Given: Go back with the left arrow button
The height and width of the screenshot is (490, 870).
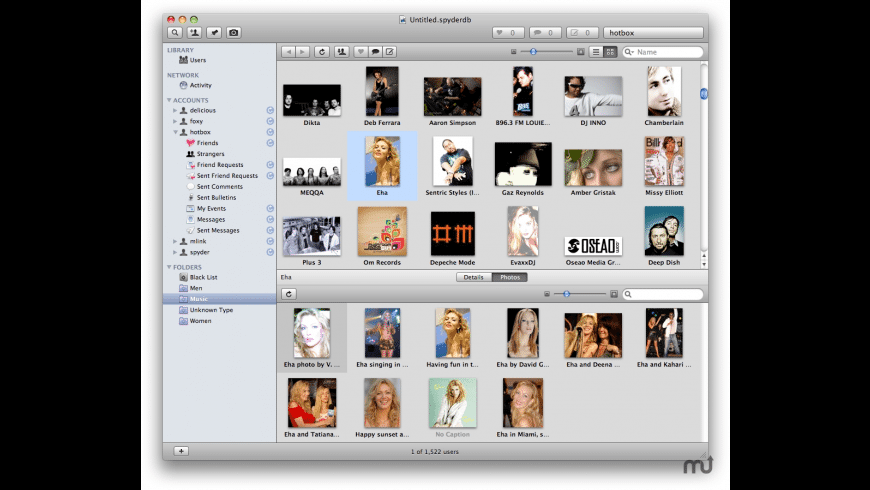Looking at the screenshot, I should click(x=288, y=52).
